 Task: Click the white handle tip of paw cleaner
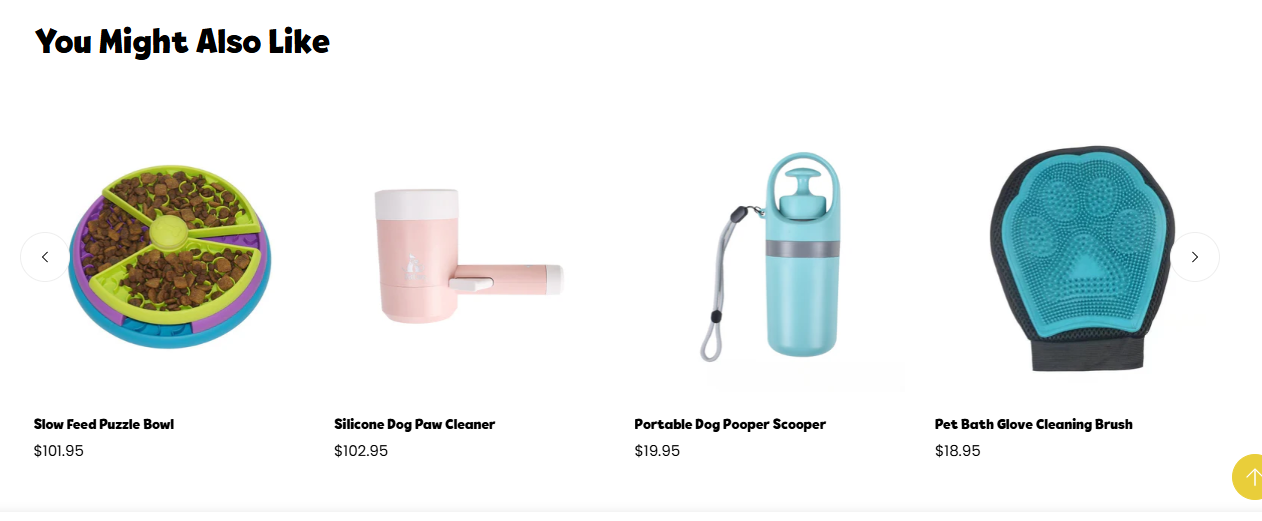click(554, 280)
